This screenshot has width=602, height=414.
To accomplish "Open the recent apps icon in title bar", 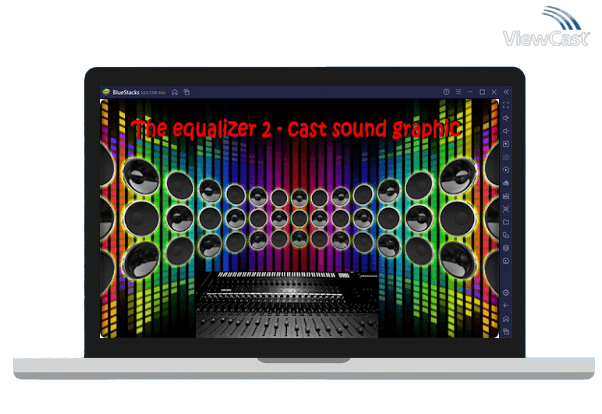I will [187, 92].
